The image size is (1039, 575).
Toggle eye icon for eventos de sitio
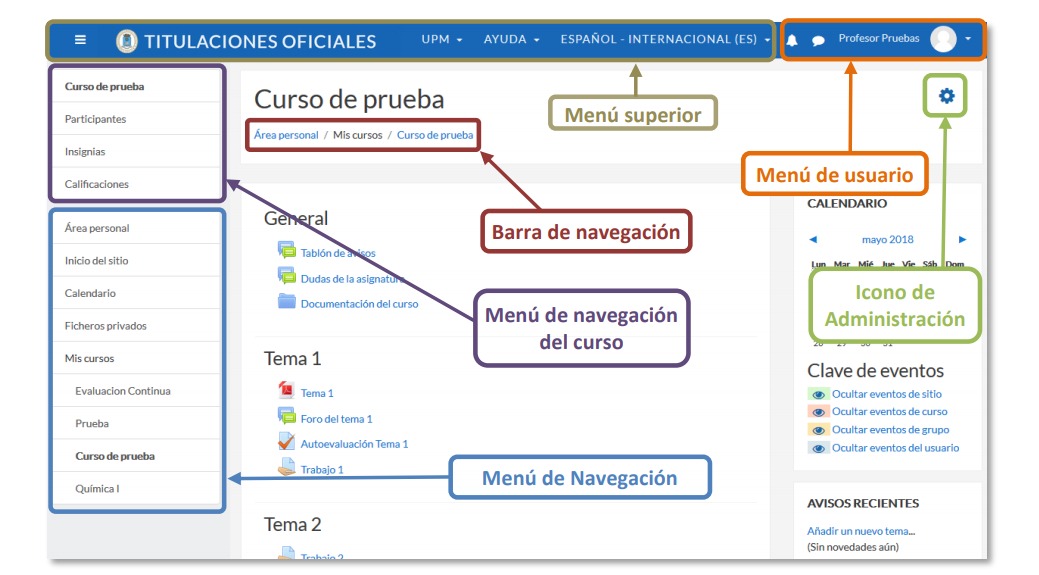818,395
